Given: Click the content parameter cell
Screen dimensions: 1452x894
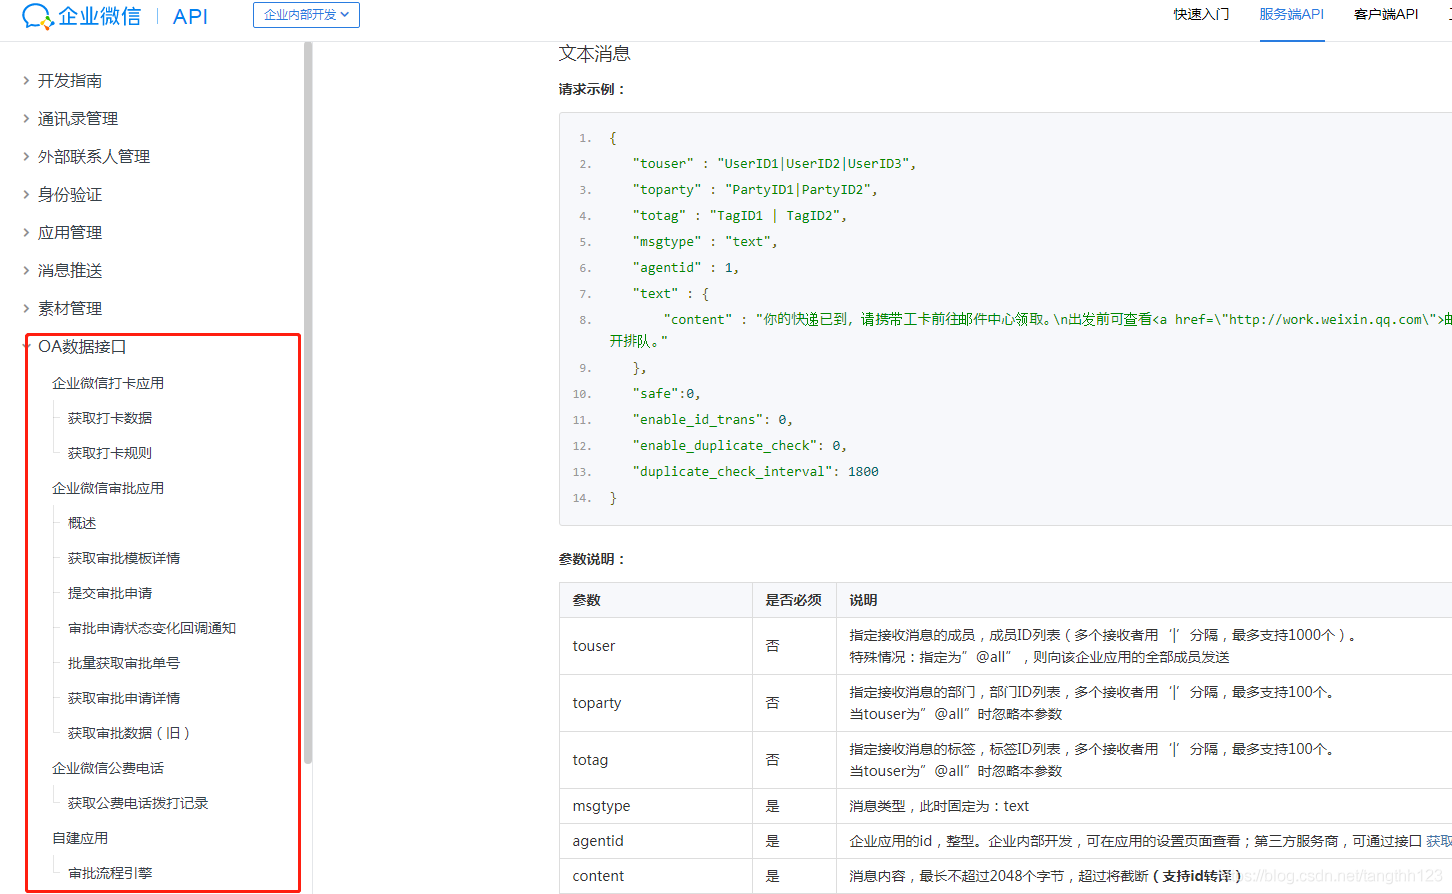Looking at the screenshot, I should click(656, 876).
